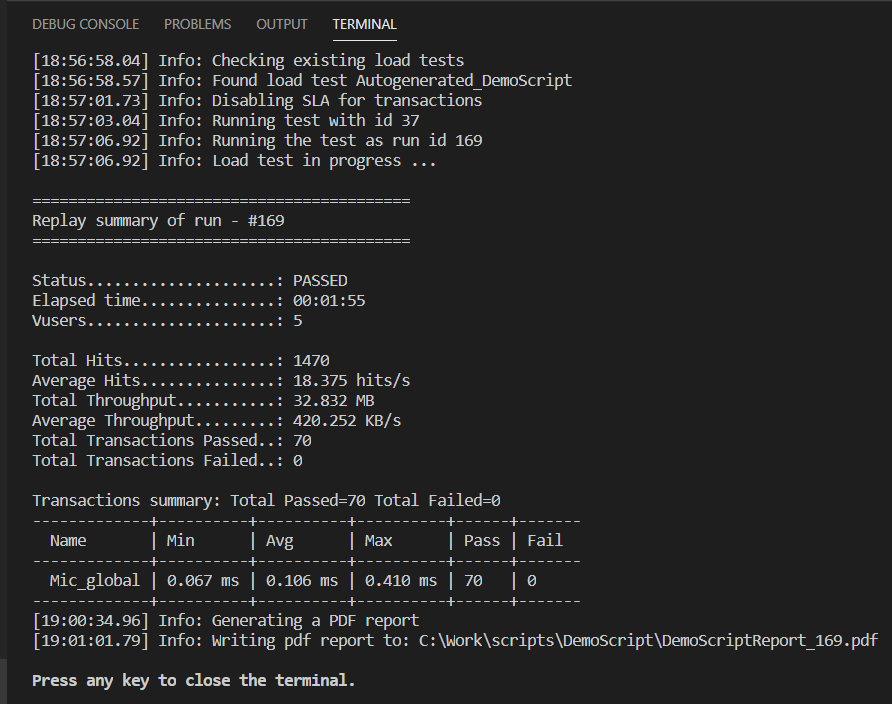Click the Total Hits value 1470
This screenshot has width=892, height=704.
pos(311,360)
